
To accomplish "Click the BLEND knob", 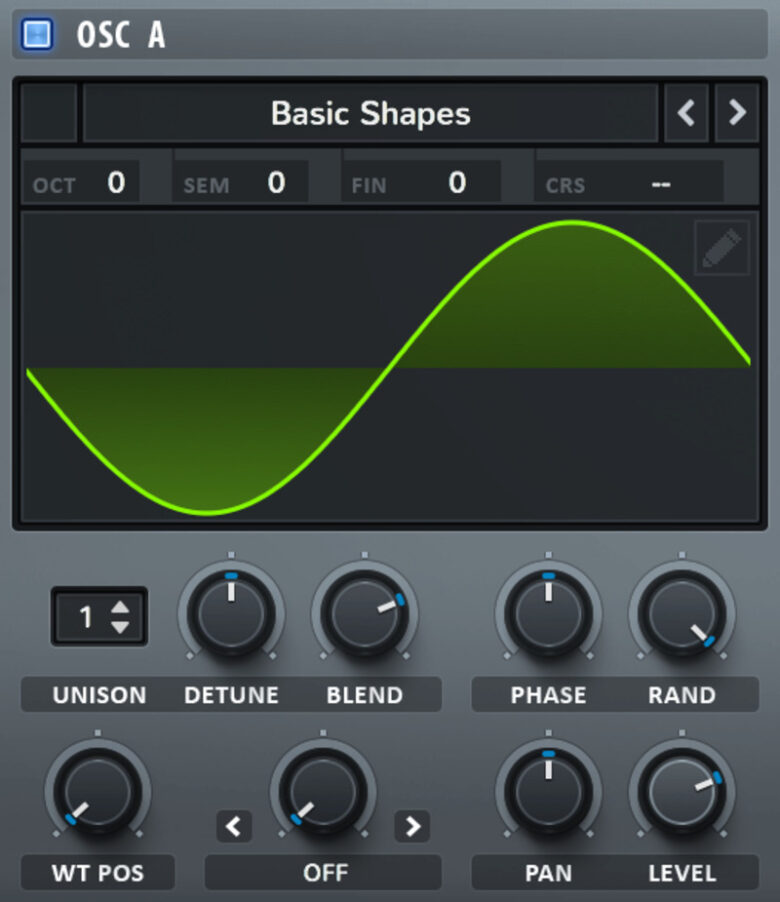I will coord(364,612).
